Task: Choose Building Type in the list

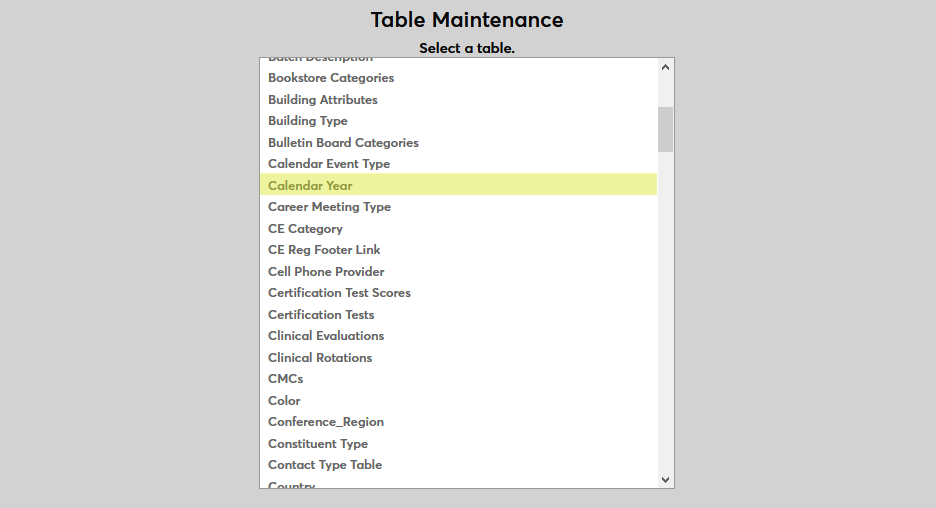Action: (308, 121)
